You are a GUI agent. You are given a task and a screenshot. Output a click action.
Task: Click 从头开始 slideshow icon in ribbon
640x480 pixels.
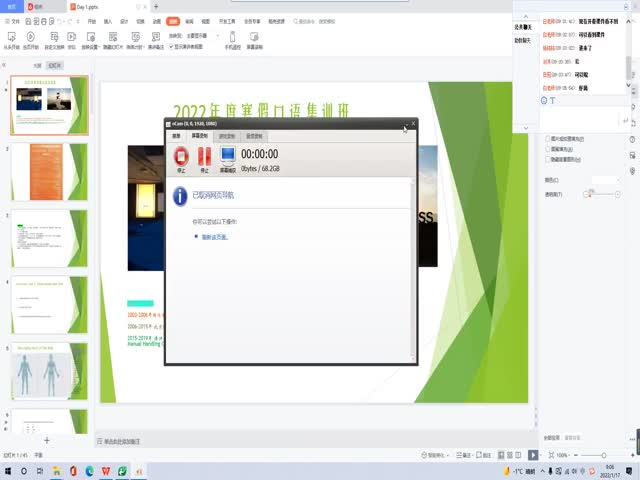[13, 37]
